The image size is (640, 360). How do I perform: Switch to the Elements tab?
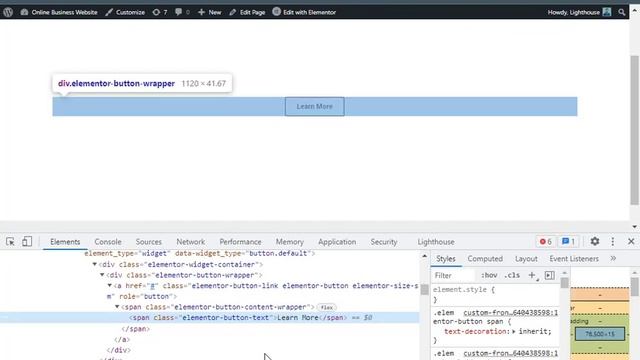click(65, 242)
